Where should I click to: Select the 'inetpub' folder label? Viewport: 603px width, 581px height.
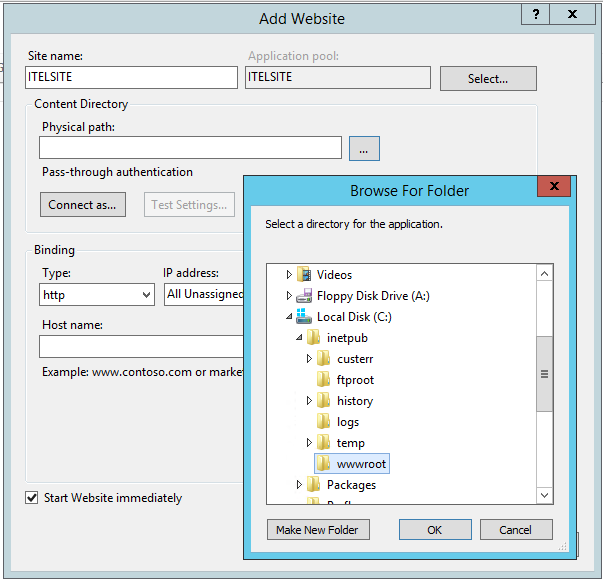347,338
